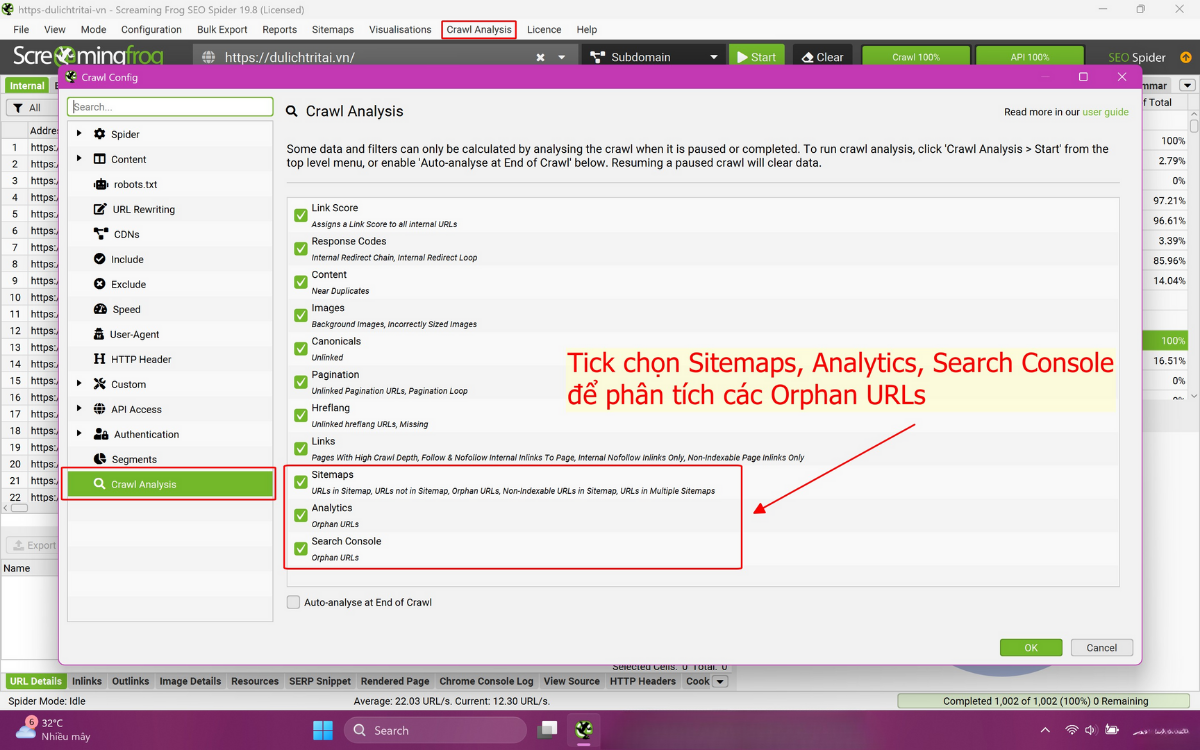Click the Exclude icon in sidebar

tap(100, 285)
